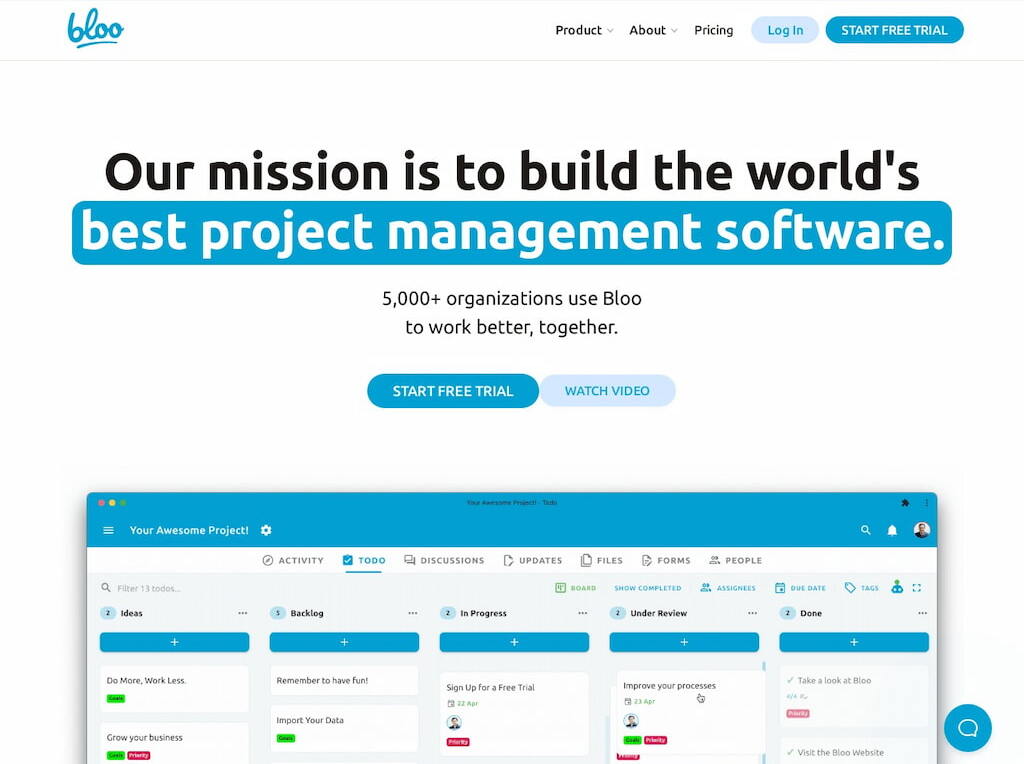Open the help chat bubble icon
The image size is (1024, 764).
967,728
